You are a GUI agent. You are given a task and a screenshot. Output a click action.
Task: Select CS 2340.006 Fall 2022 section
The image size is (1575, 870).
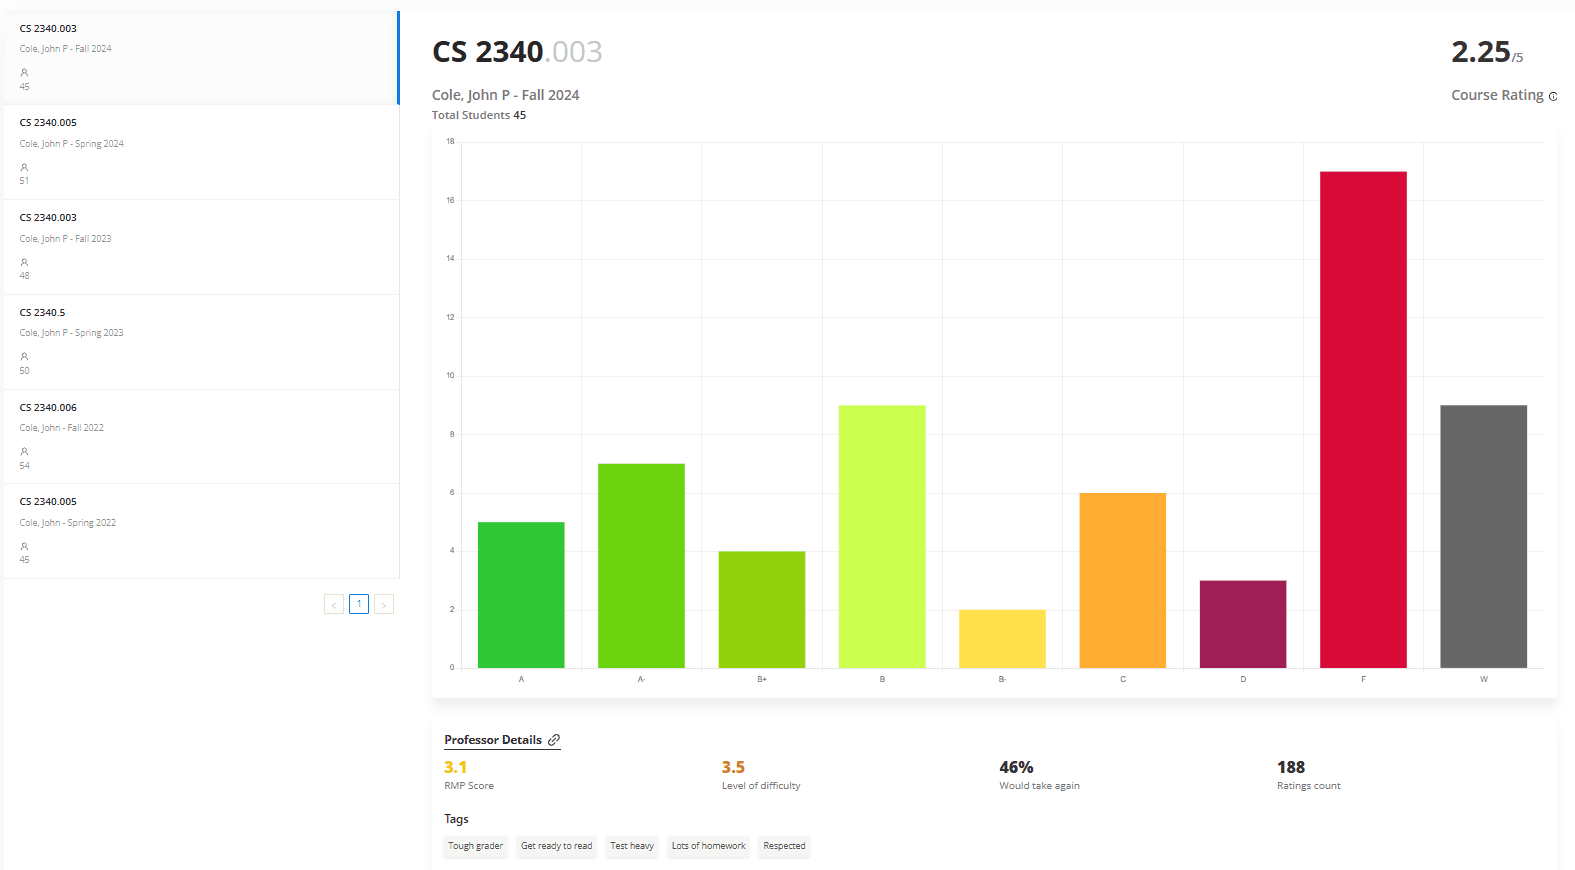[x=201, y=437]
